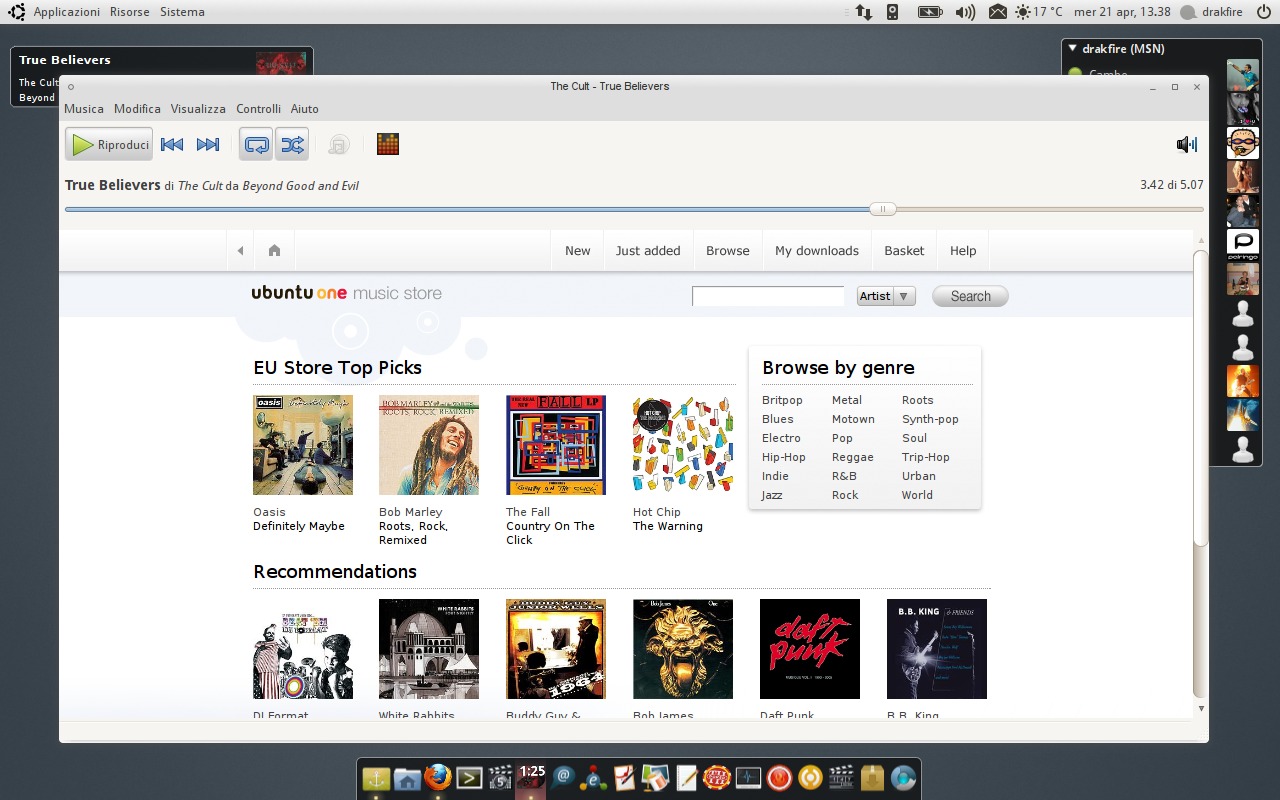Click the network up-down arrows indicator
Image resolution: width=1280 pixels, height=800 pixels.
(863, 12)
